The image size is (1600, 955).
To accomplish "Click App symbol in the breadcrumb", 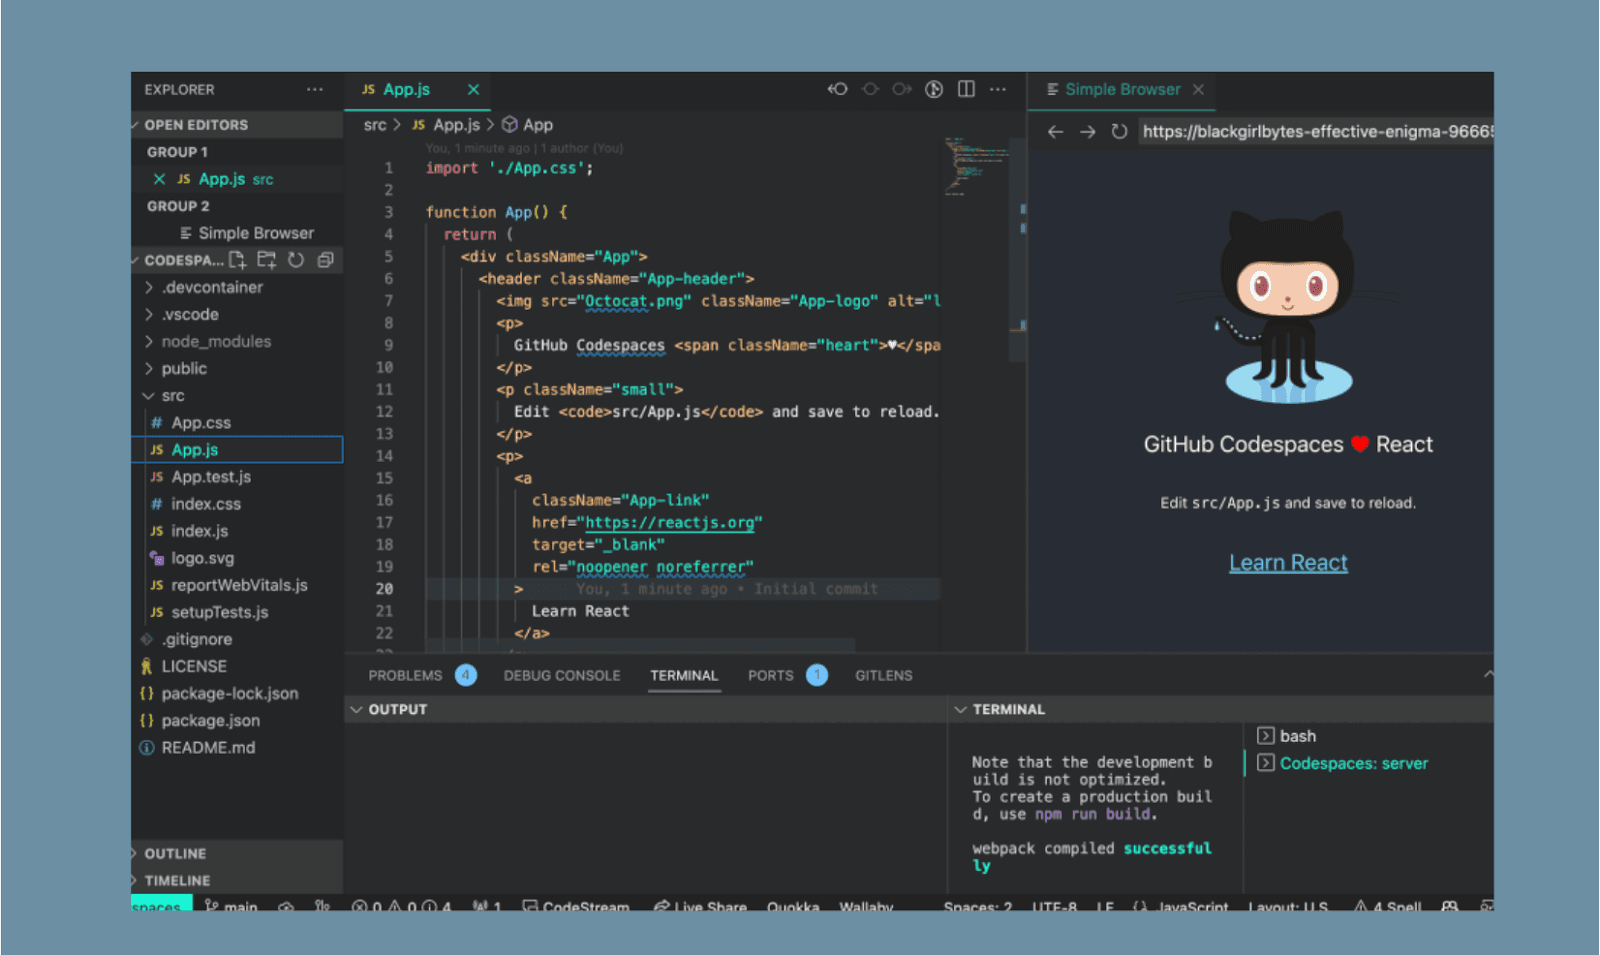I will pyautogui.click(x=537, y=125).
